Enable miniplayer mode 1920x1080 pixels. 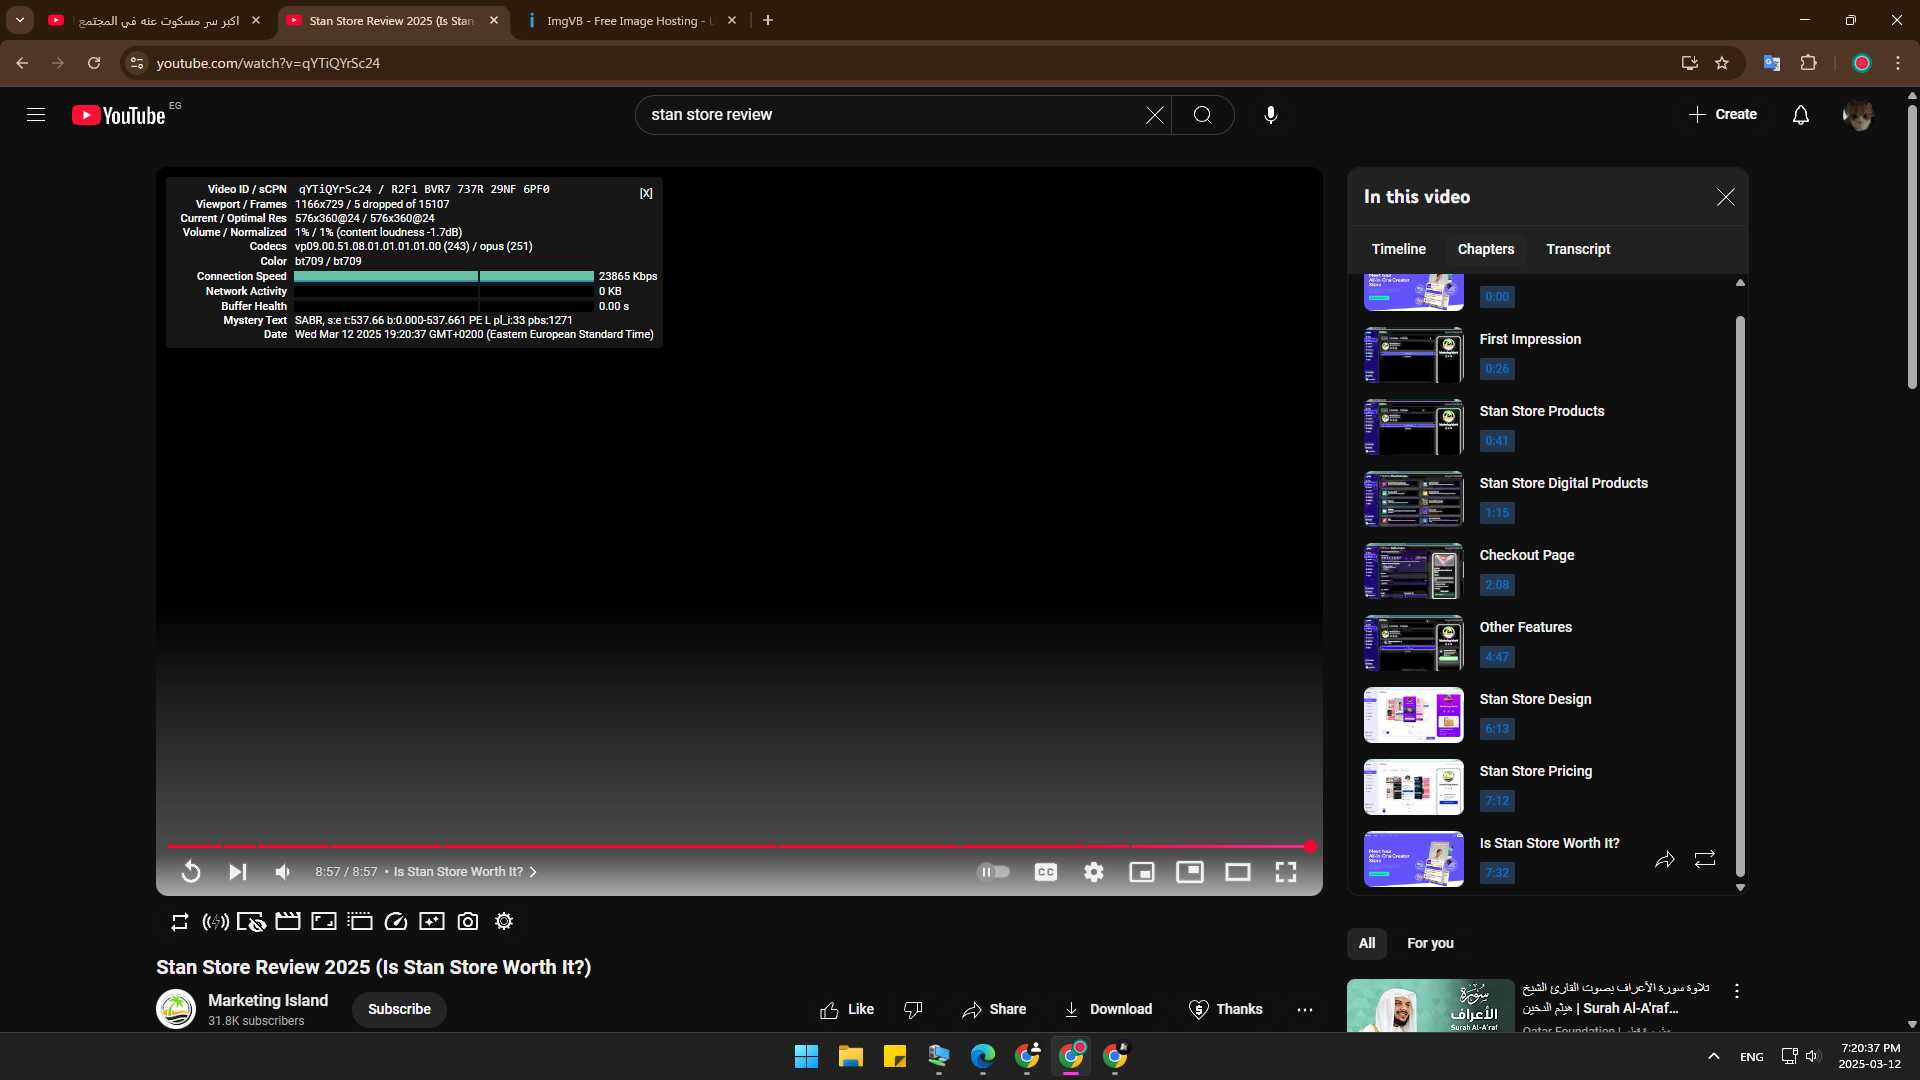tap(1141, 872)
